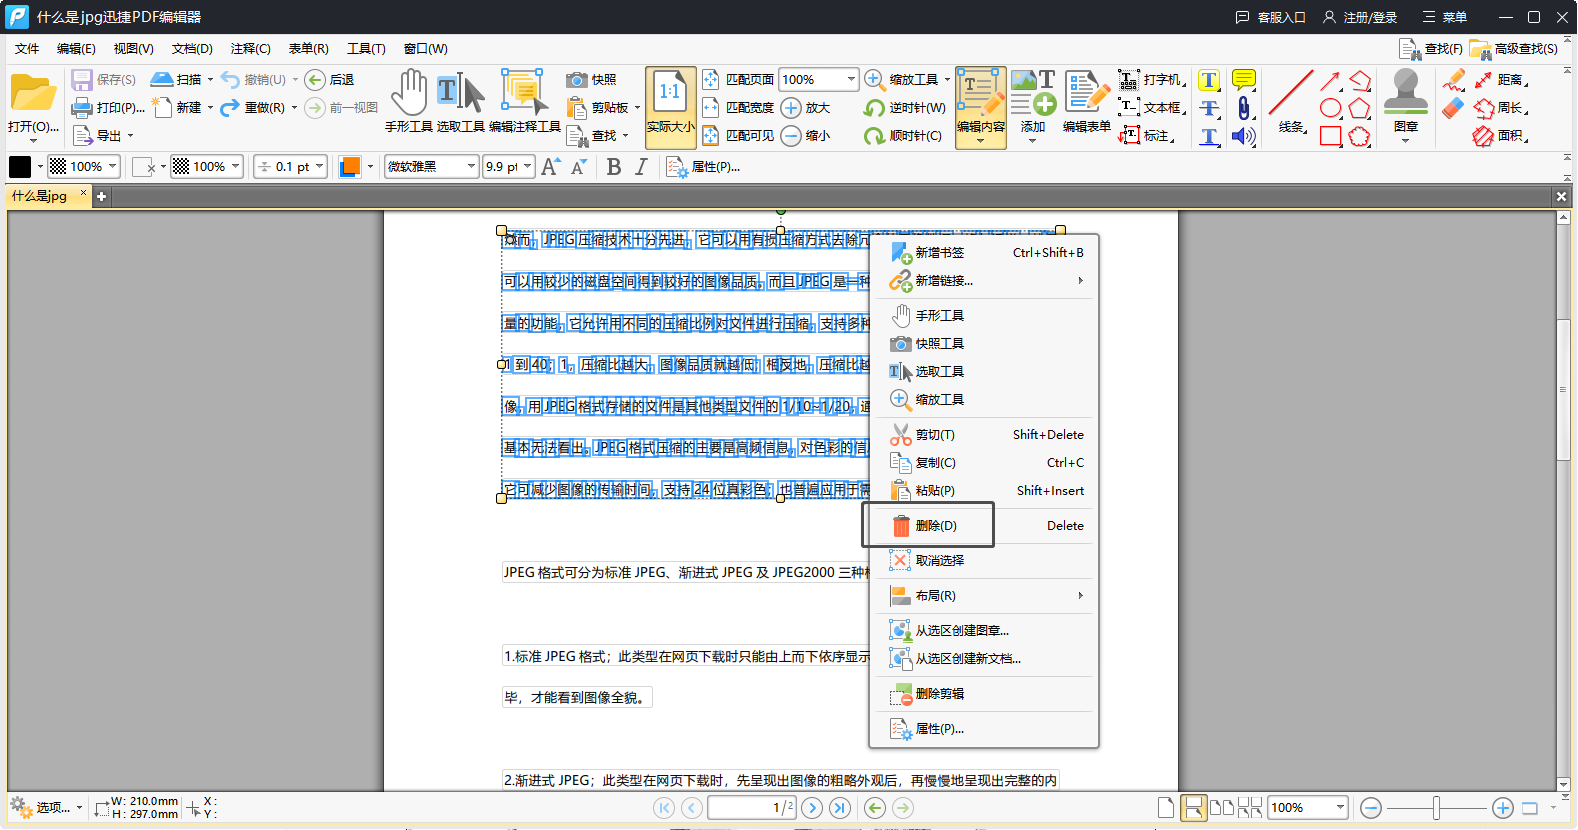Choose 复制(C) in context menu
Viewport: 1578px width, 830px height.
coord(985,463)
